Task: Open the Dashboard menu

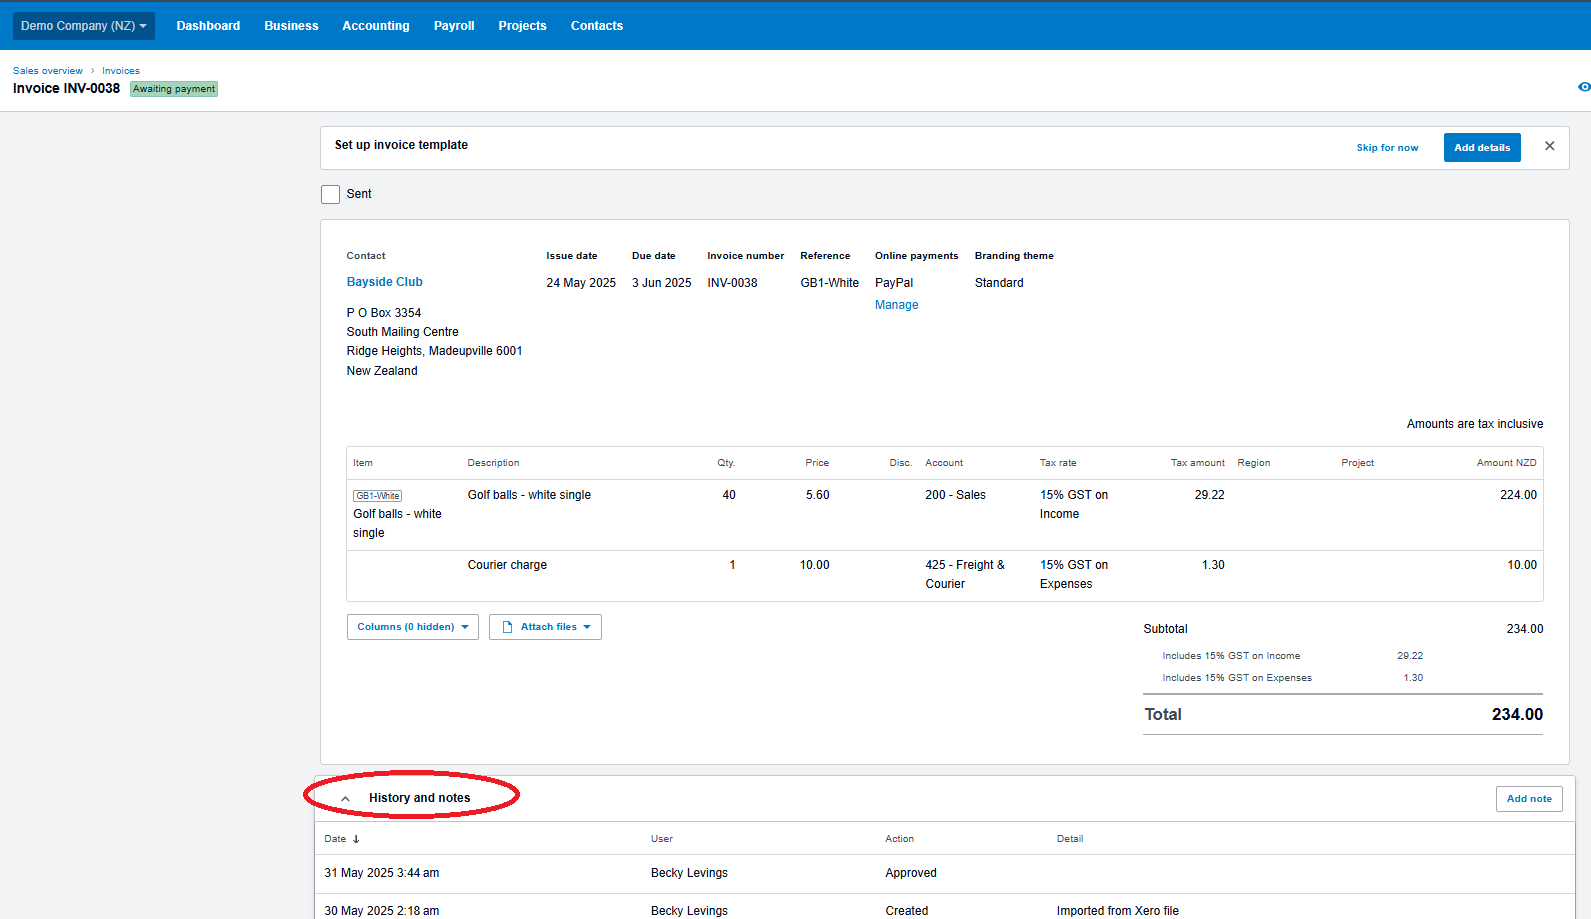Action: 208,26
